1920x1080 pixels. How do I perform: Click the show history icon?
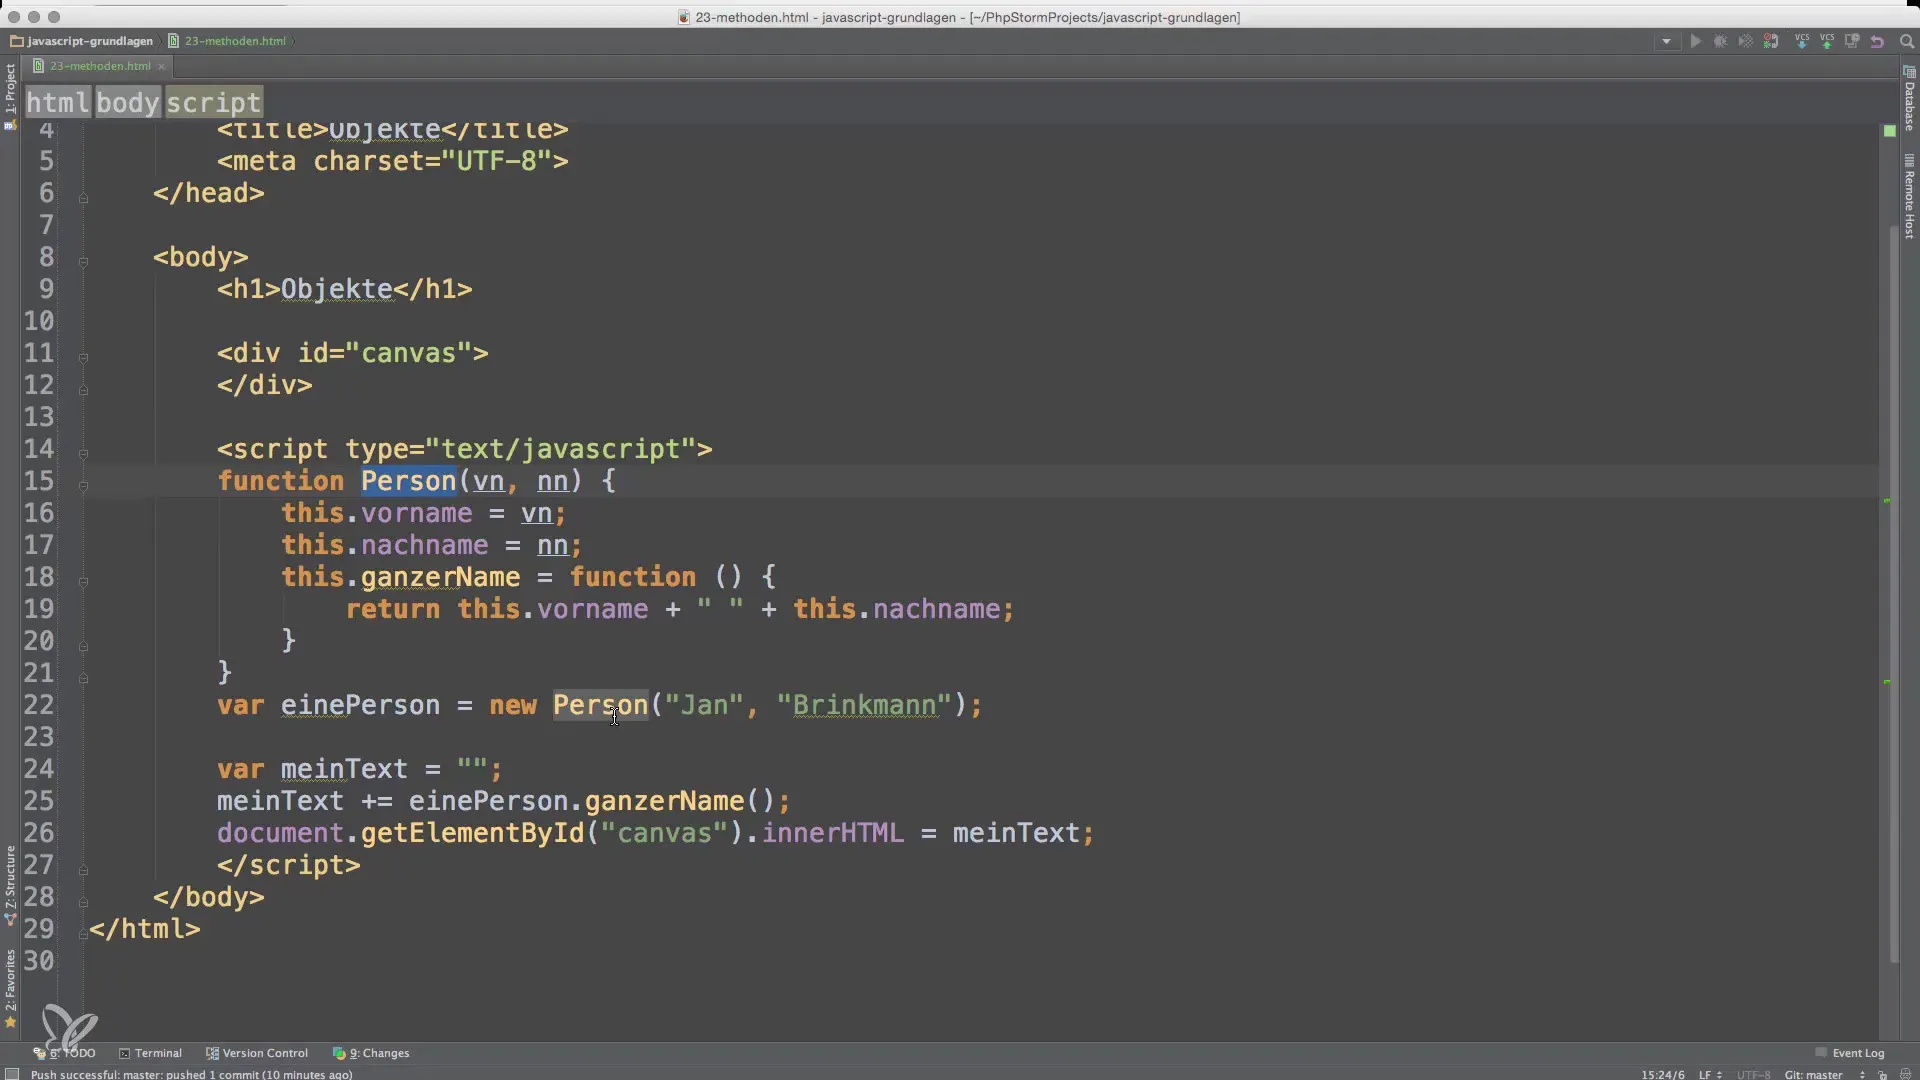[1852, 41]
